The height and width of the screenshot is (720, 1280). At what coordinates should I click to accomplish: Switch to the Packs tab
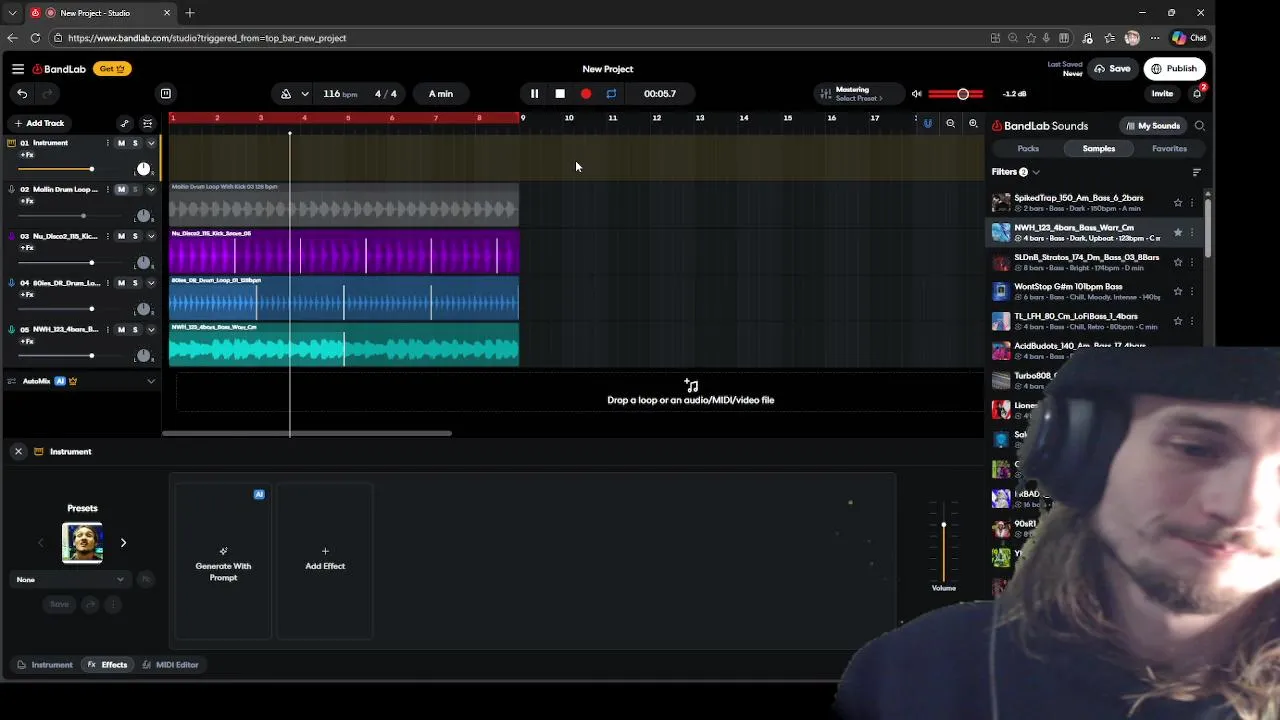[1028, 149]
